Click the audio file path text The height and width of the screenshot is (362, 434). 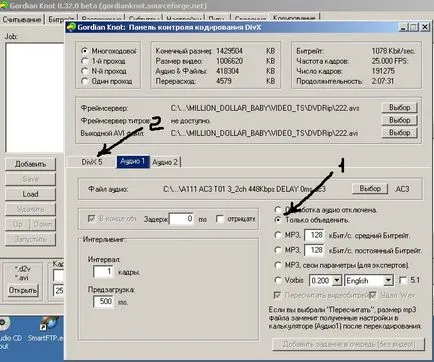coord(245,189)
